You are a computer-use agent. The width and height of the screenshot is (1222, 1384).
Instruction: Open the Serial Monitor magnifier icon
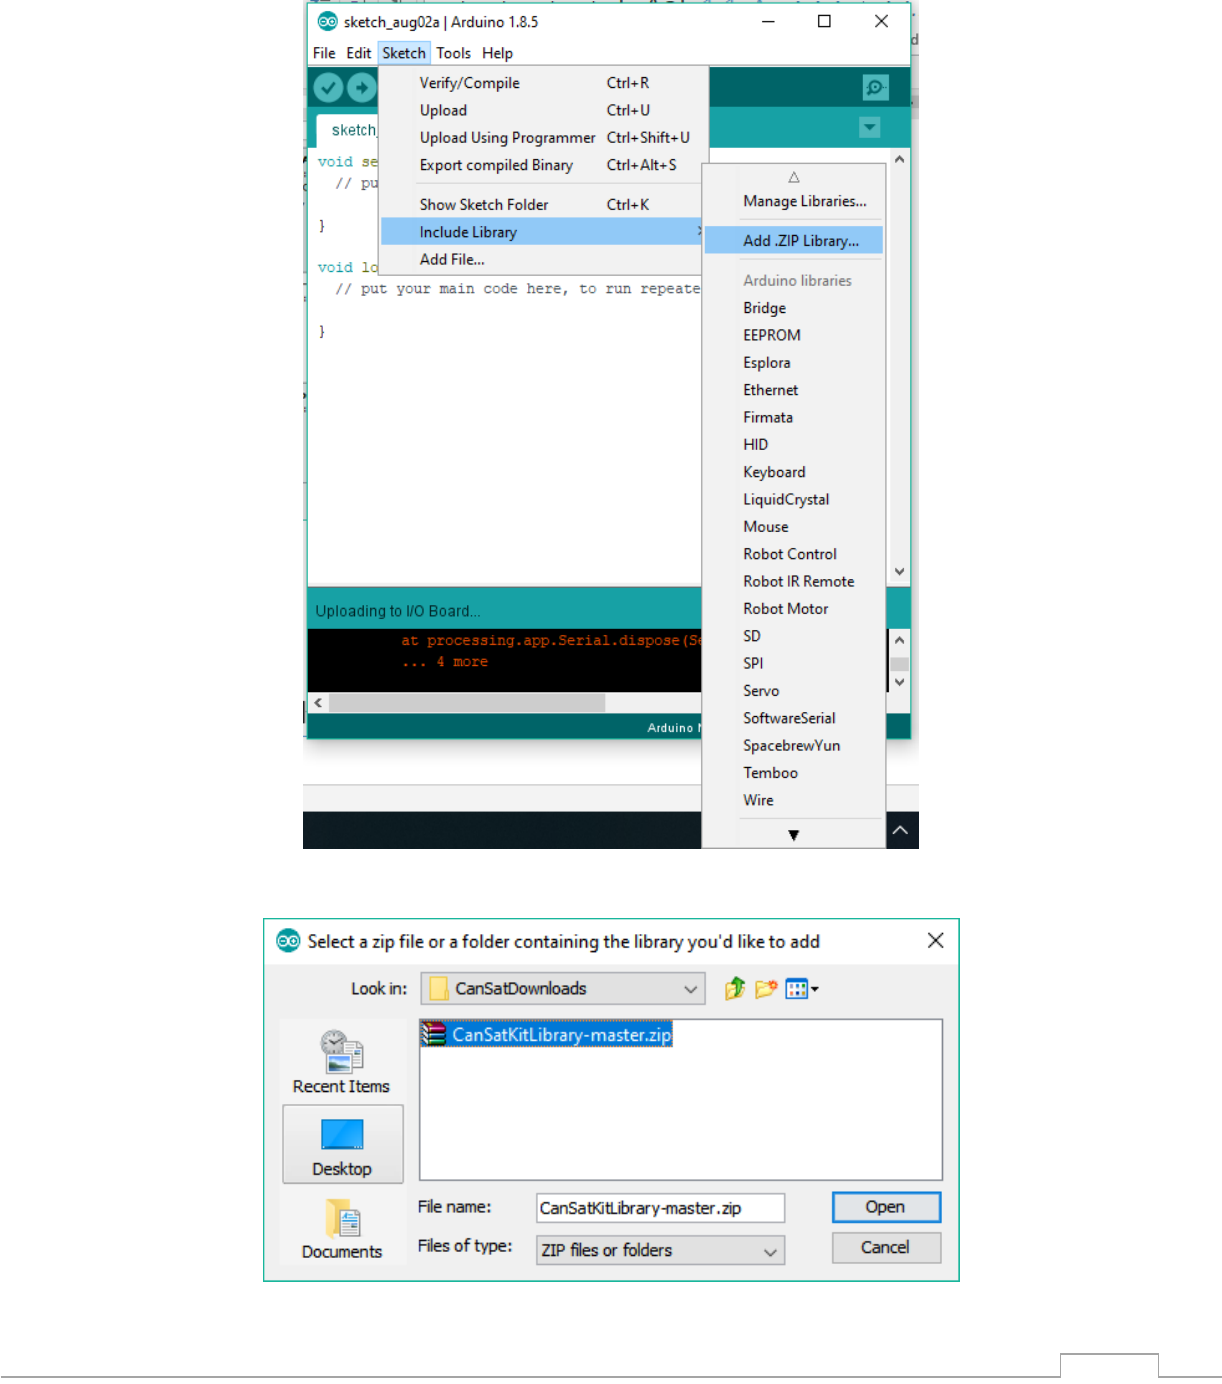(x=876, y=88)
